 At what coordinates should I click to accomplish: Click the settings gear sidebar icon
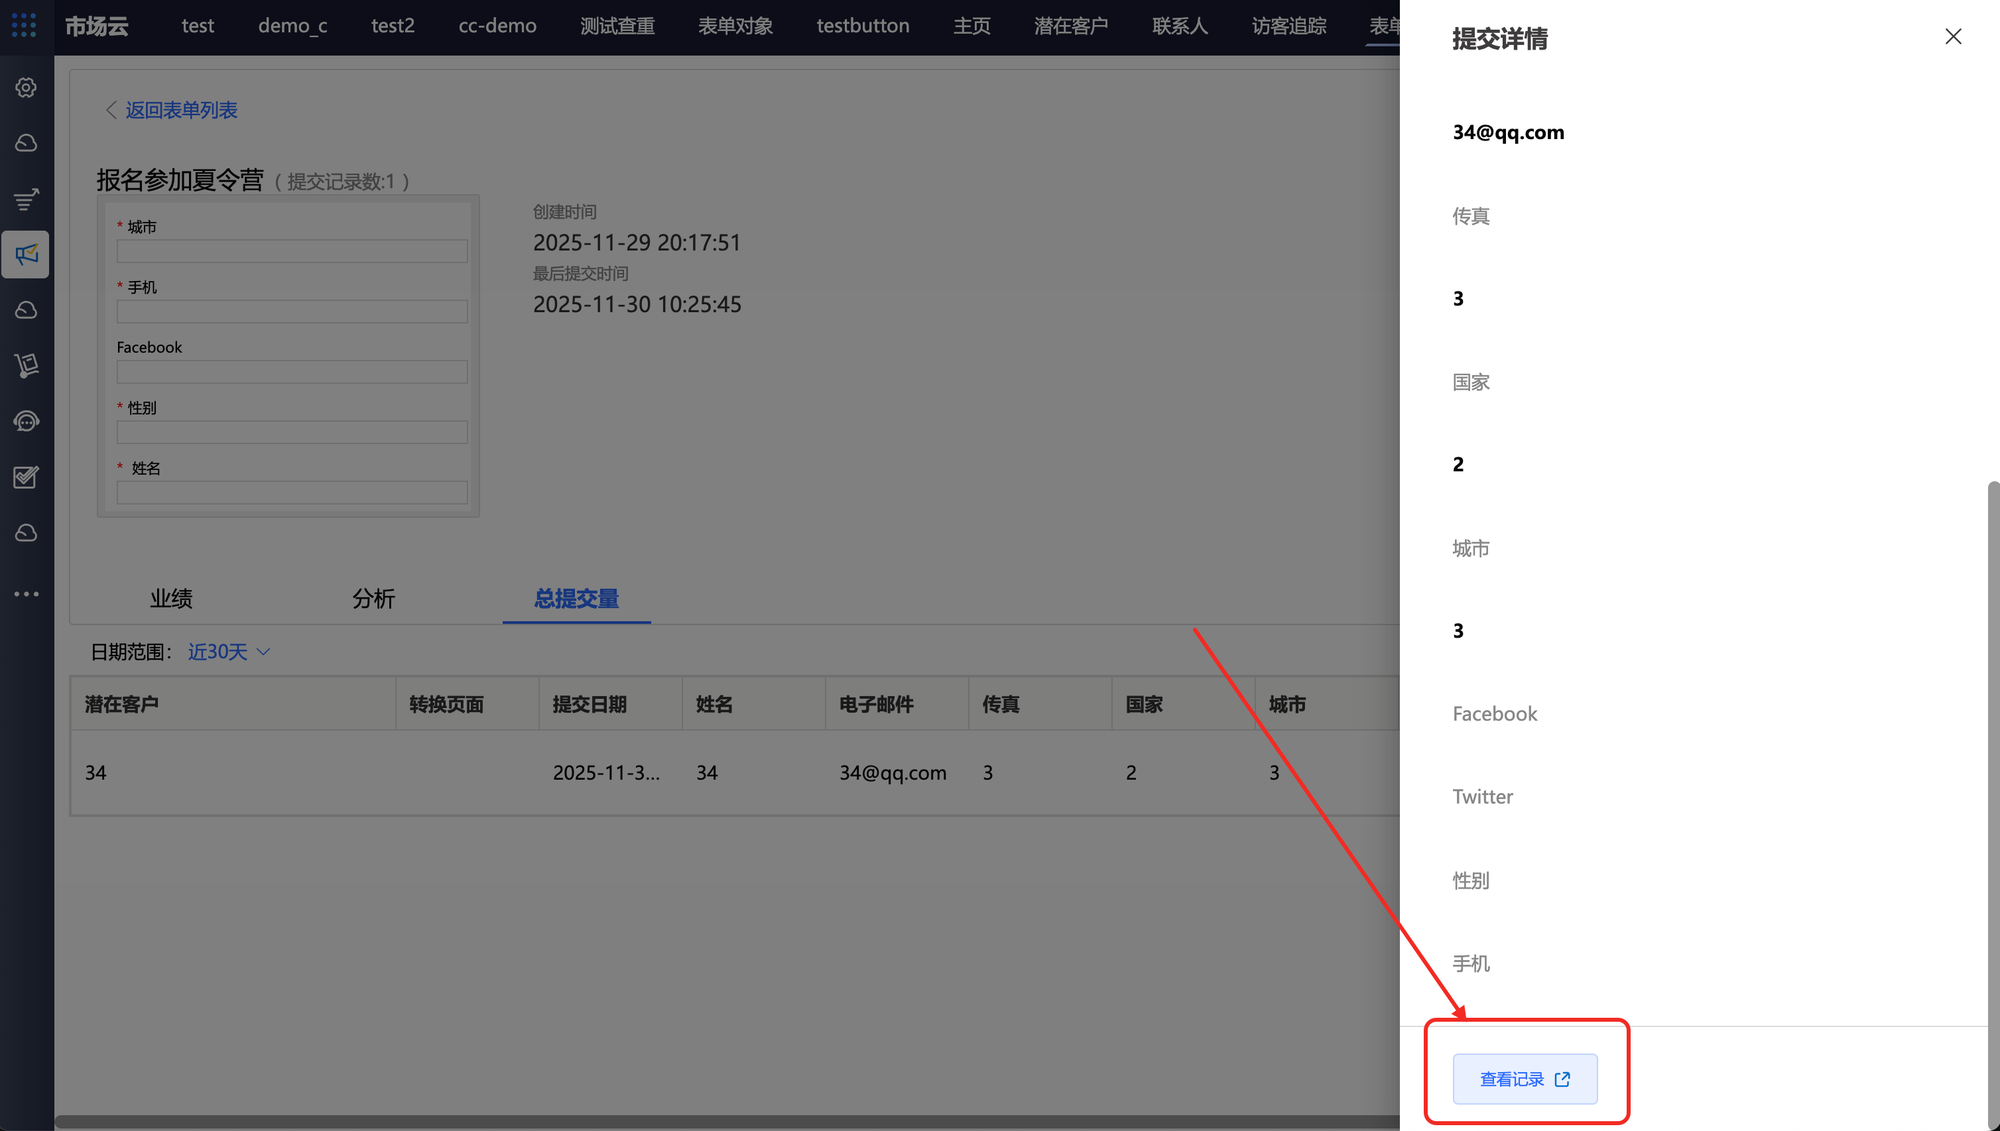(27, 88)
